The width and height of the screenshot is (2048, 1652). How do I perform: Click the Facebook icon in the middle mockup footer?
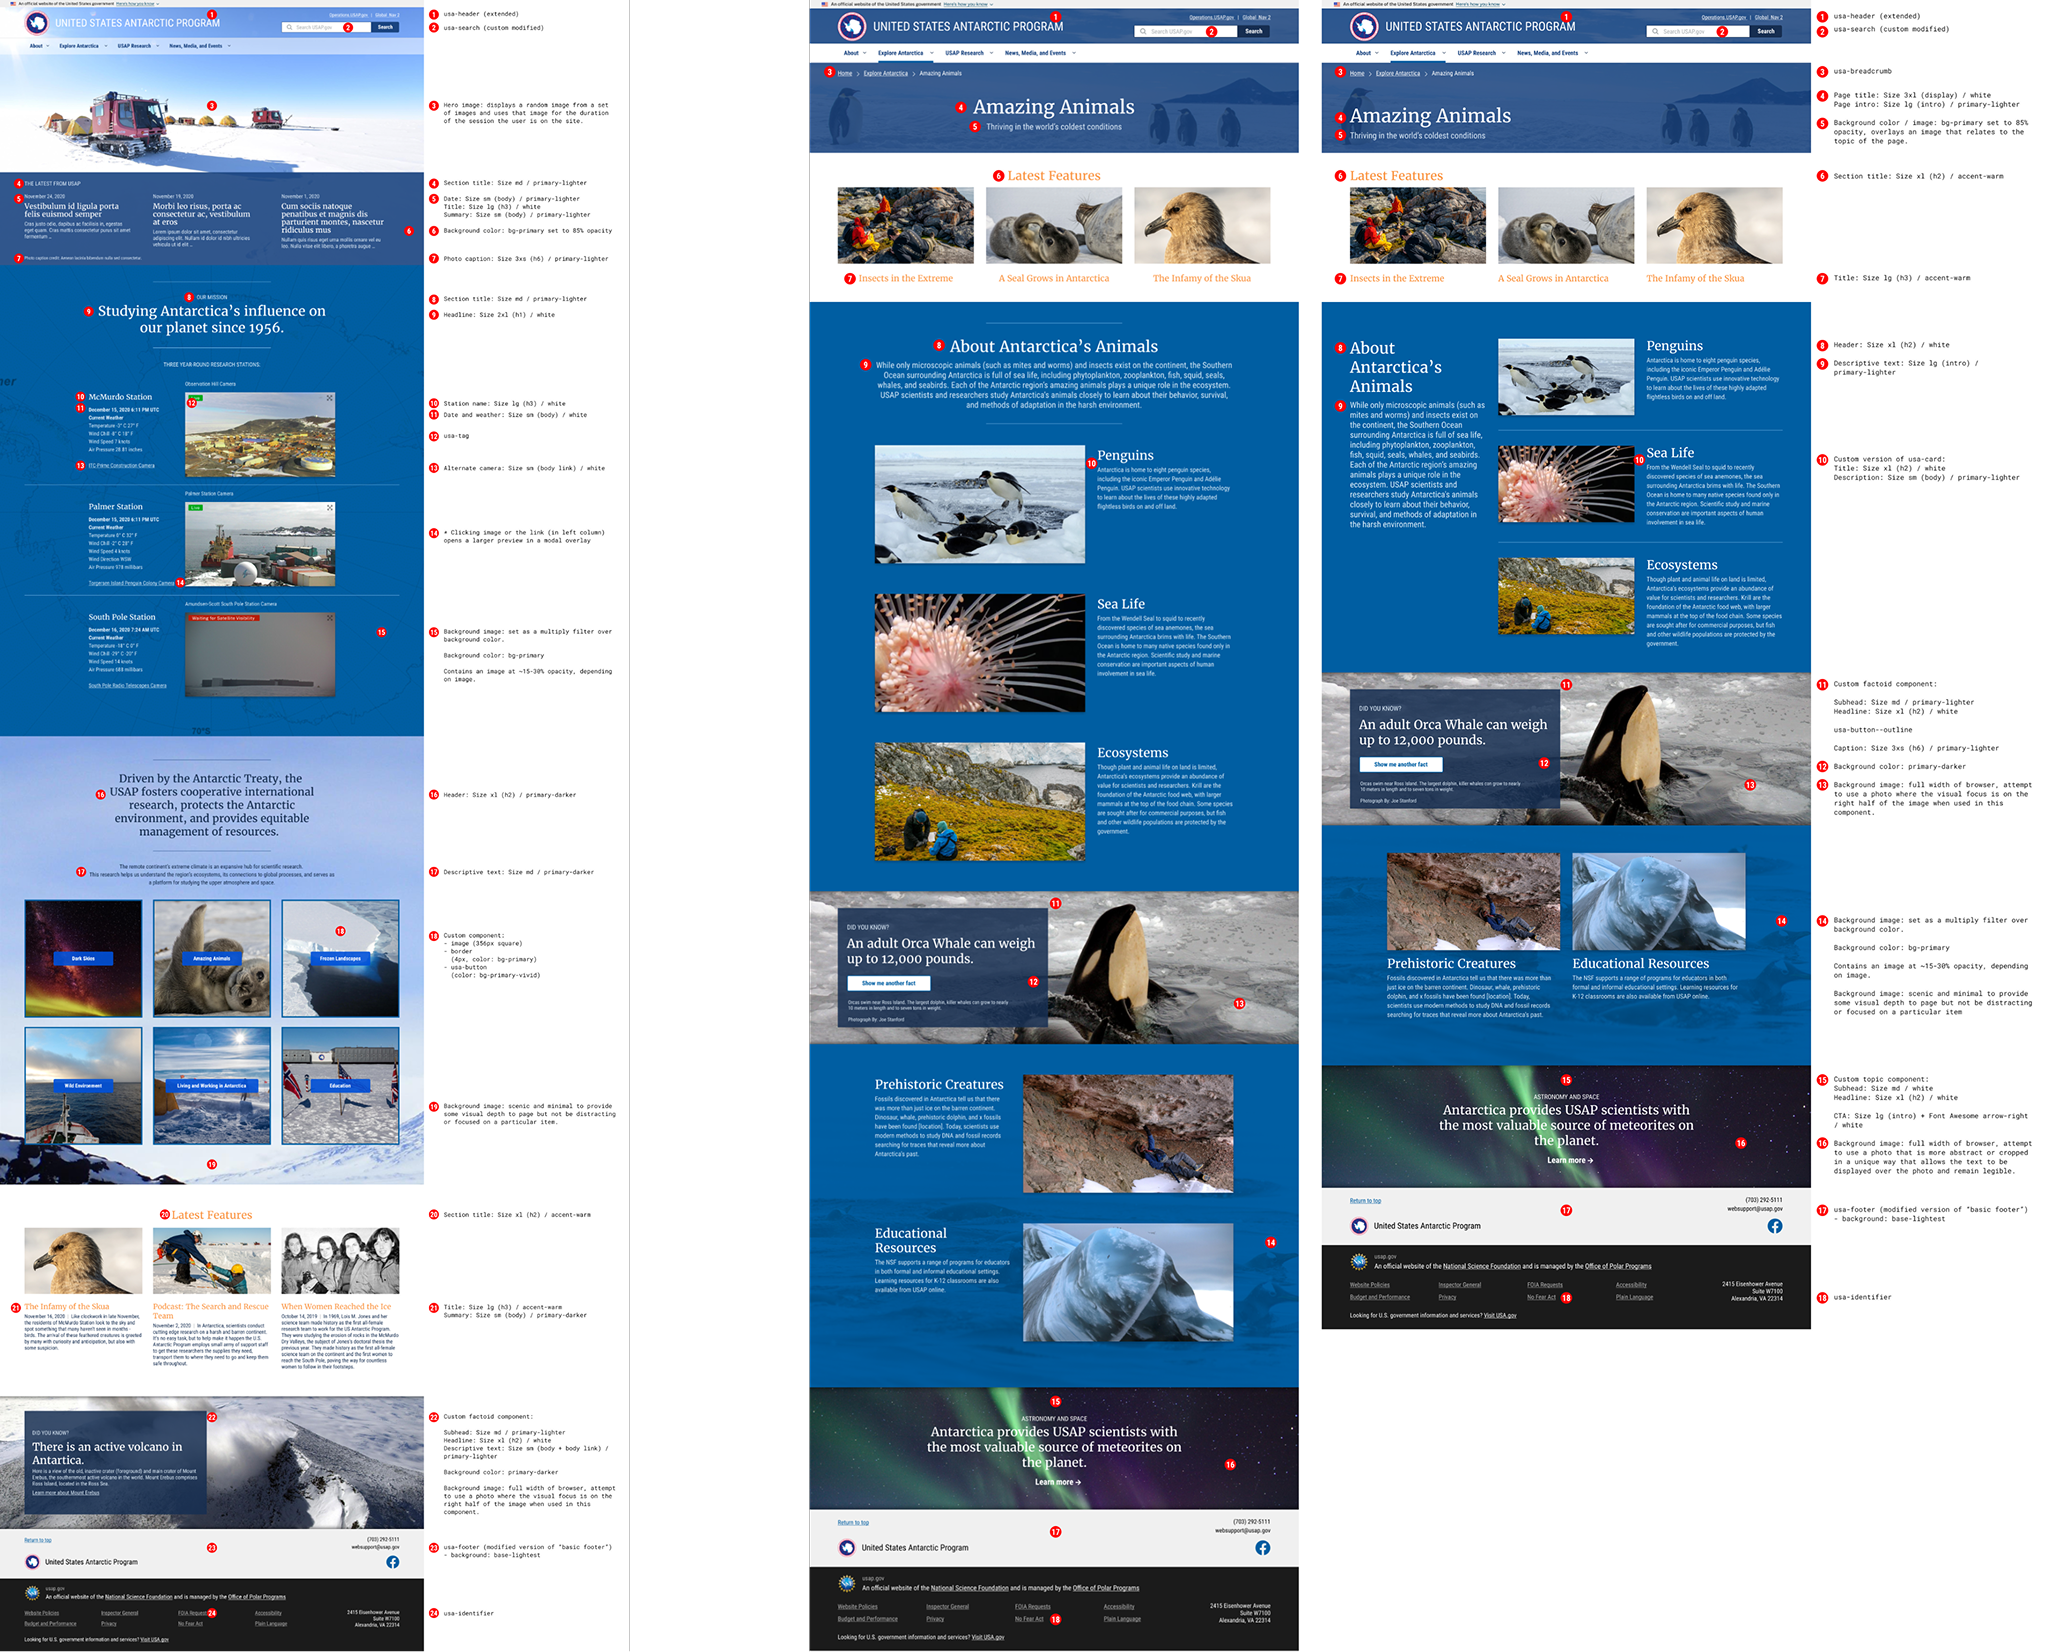pos(1263,1547)
